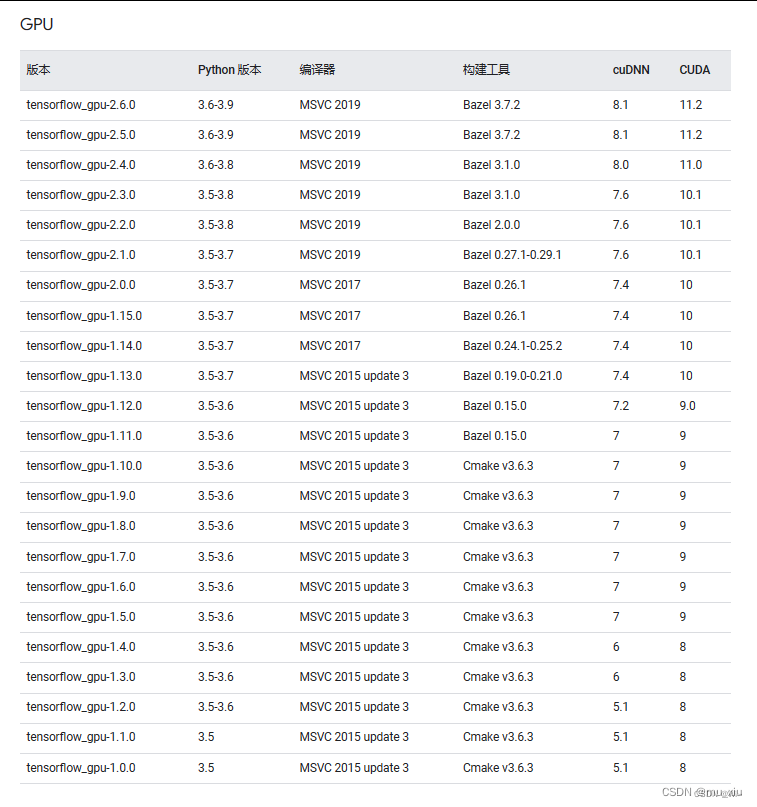Viewport: 757px width, 807px height.
Task: Click MSVC 2015 update 3 in tensorflow_gpu-1.13.0 row
Action: 354,376
